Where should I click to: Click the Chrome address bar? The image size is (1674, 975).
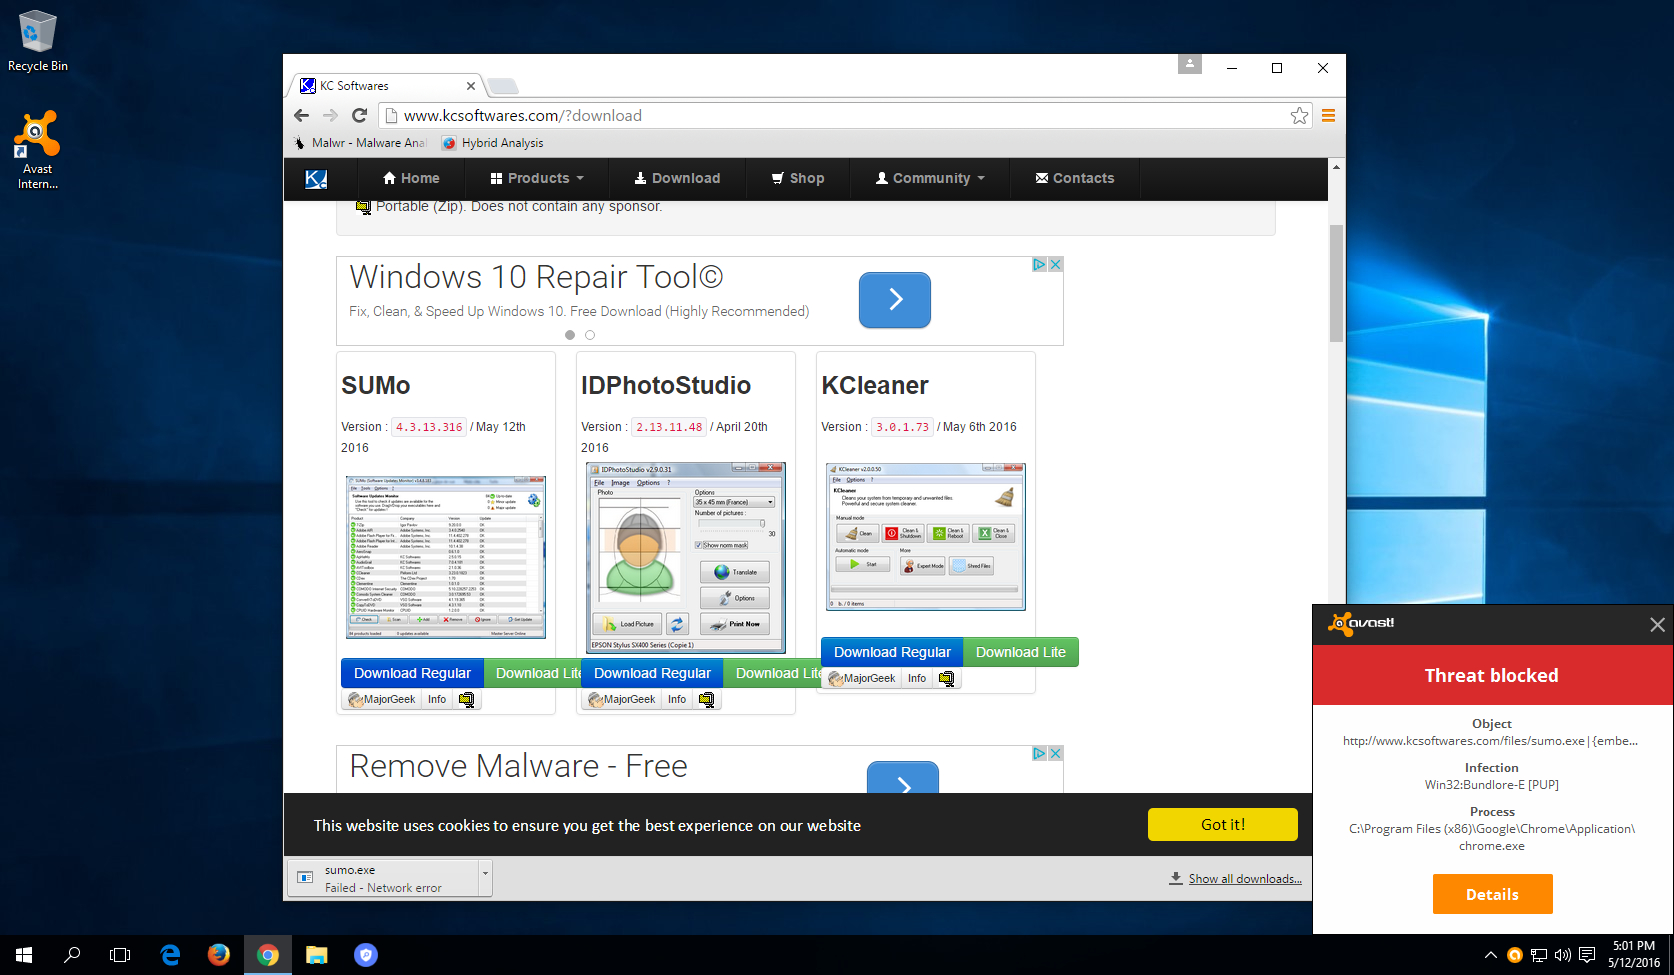(x=845, y=115)
